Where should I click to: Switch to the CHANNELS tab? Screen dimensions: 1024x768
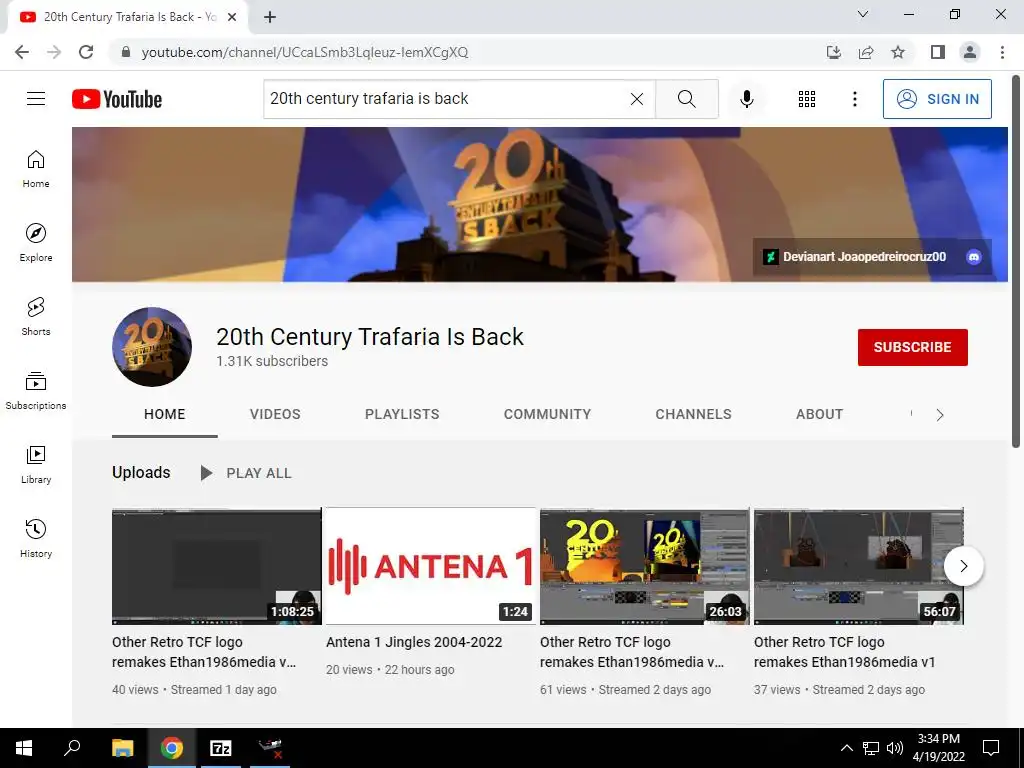(694, 415)
